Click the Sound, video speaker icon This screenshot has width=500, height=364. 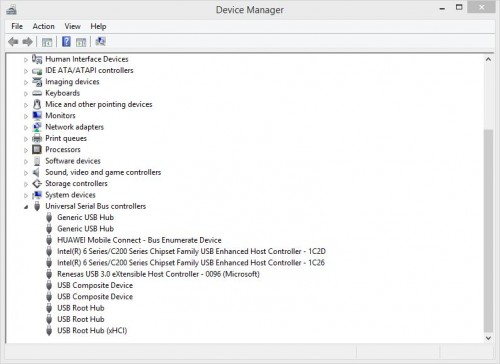(x=36, y=172)
